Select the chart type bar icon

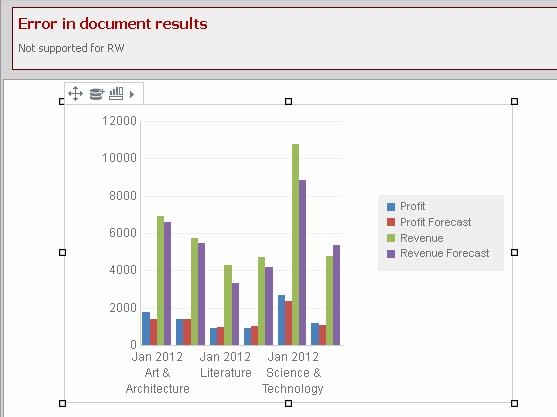[x=116, y=93]
